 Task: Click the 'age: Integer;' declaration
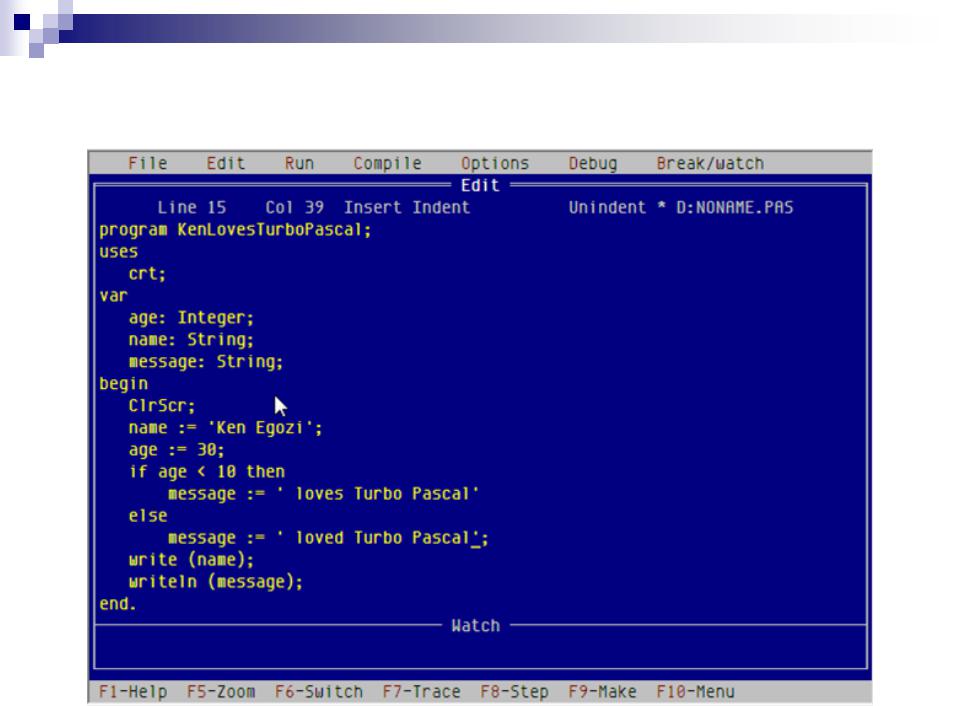tap(192, 318)
